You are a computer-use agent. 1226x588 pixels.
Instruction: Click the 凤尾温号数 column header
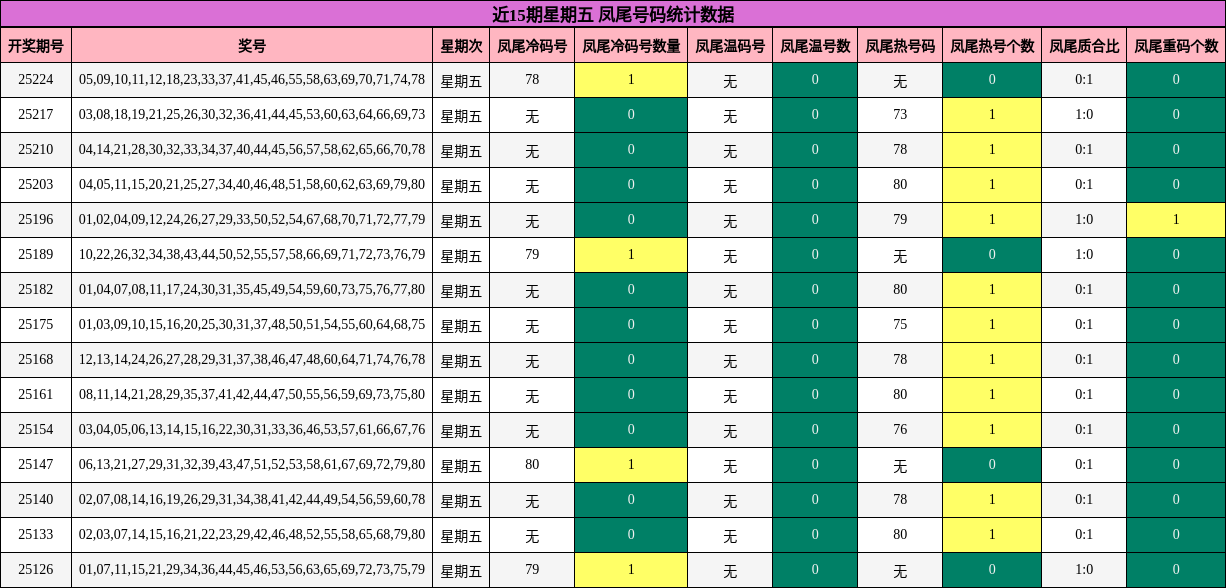point(815,45)
